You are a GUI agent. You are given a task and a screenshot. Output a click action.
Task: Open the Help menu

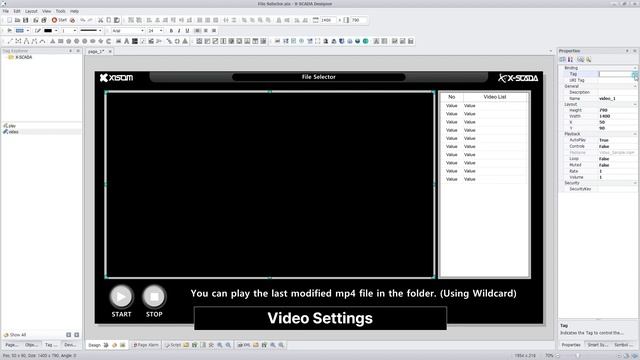pos(74,11)
